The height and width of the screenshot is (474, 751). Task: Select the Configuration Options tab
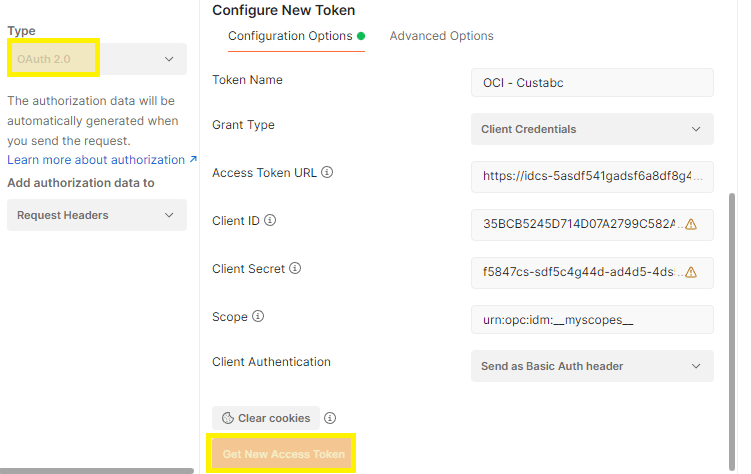(x=290, y=36)
